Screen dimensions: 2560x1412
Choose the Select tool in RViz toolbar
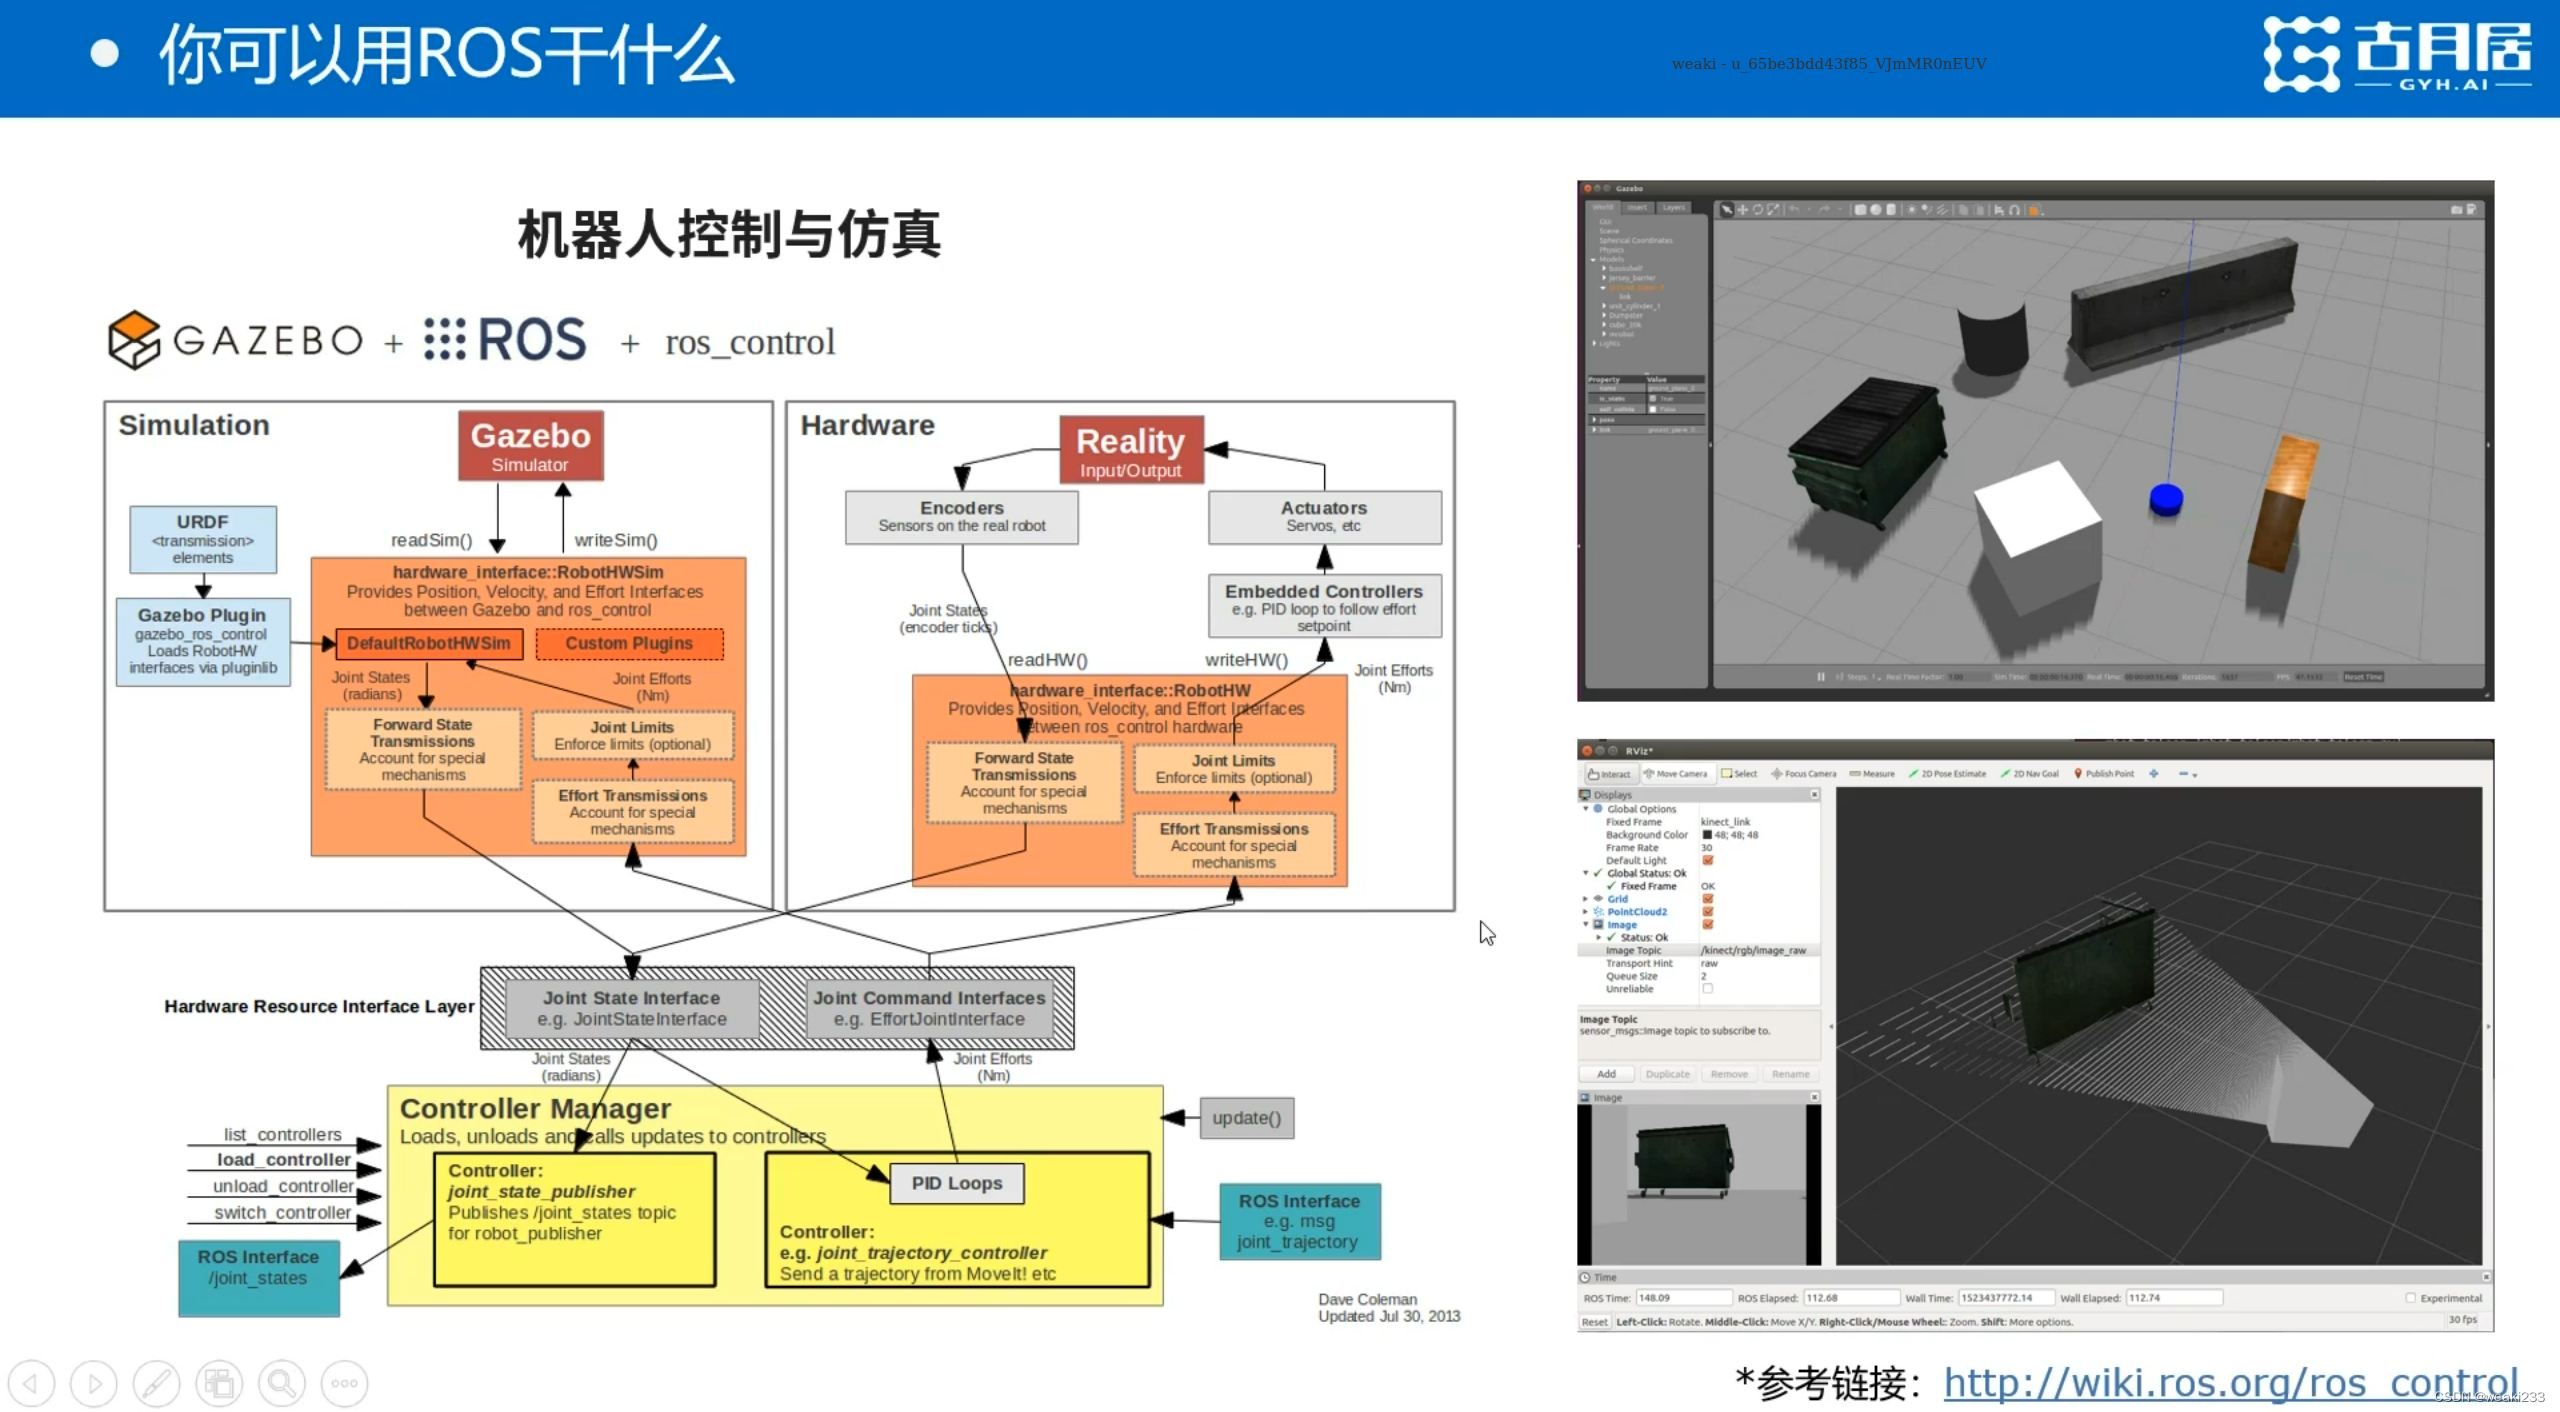click(x=1739, y=774)
